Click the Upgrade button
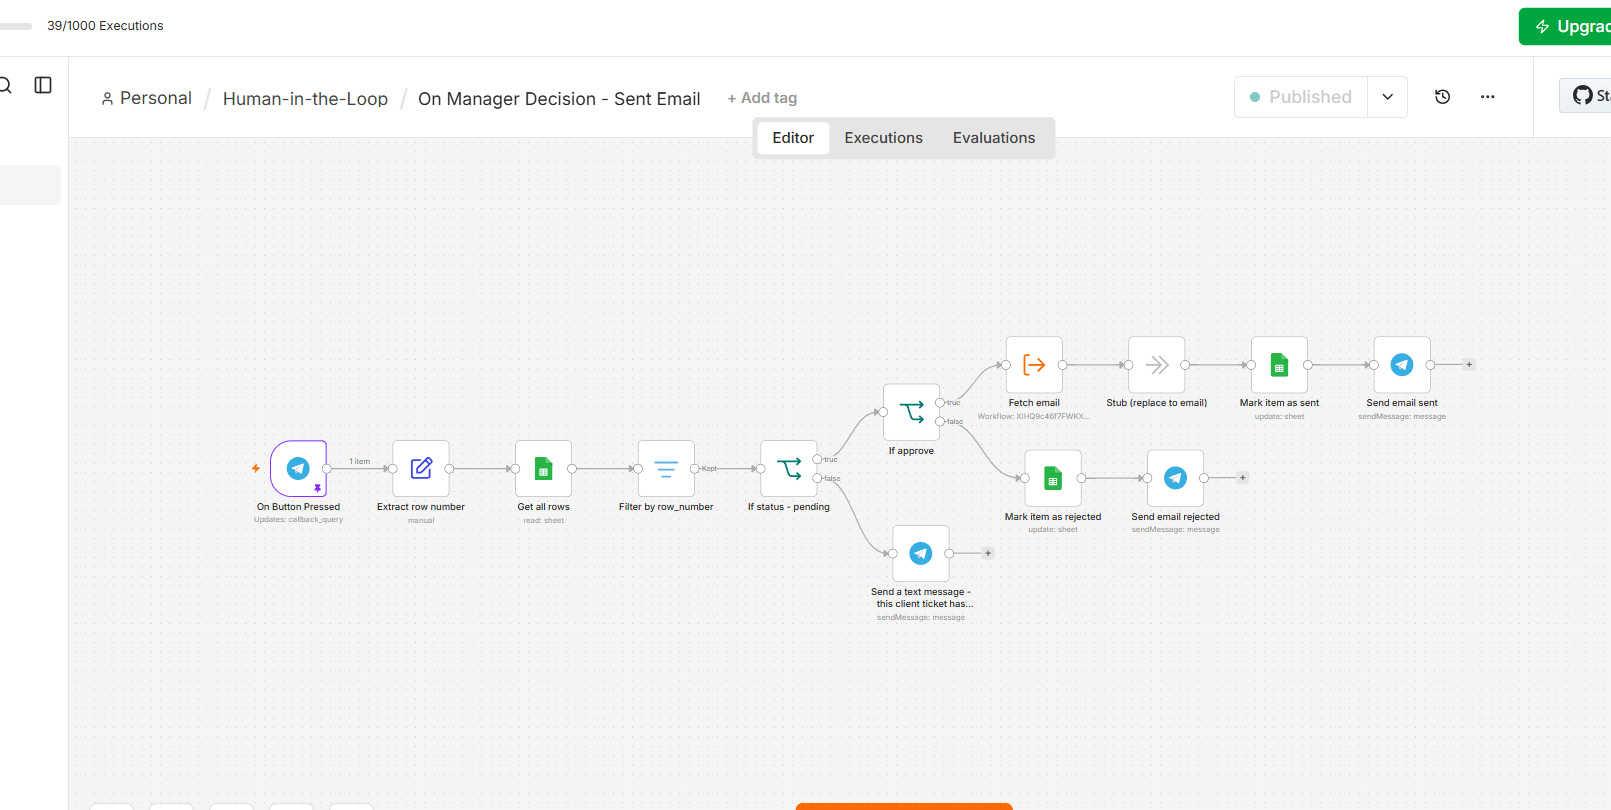The image size is (1611, 810). coord(1565,27)
